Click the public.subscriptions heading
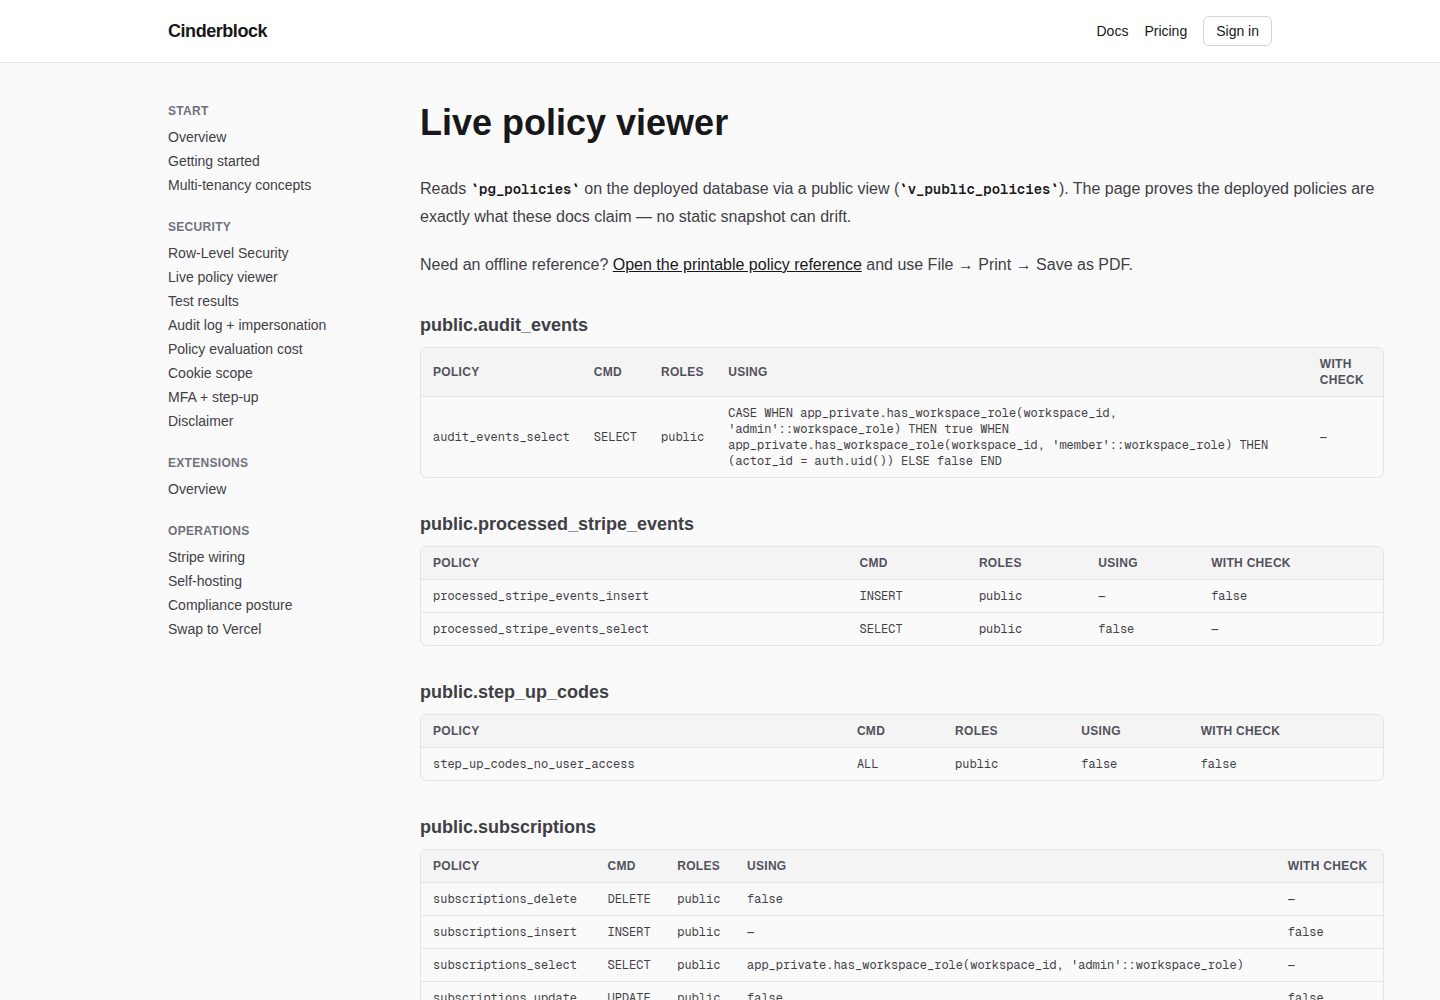1440x1000 pixels. pyautogui.click(x=508, y=827)
